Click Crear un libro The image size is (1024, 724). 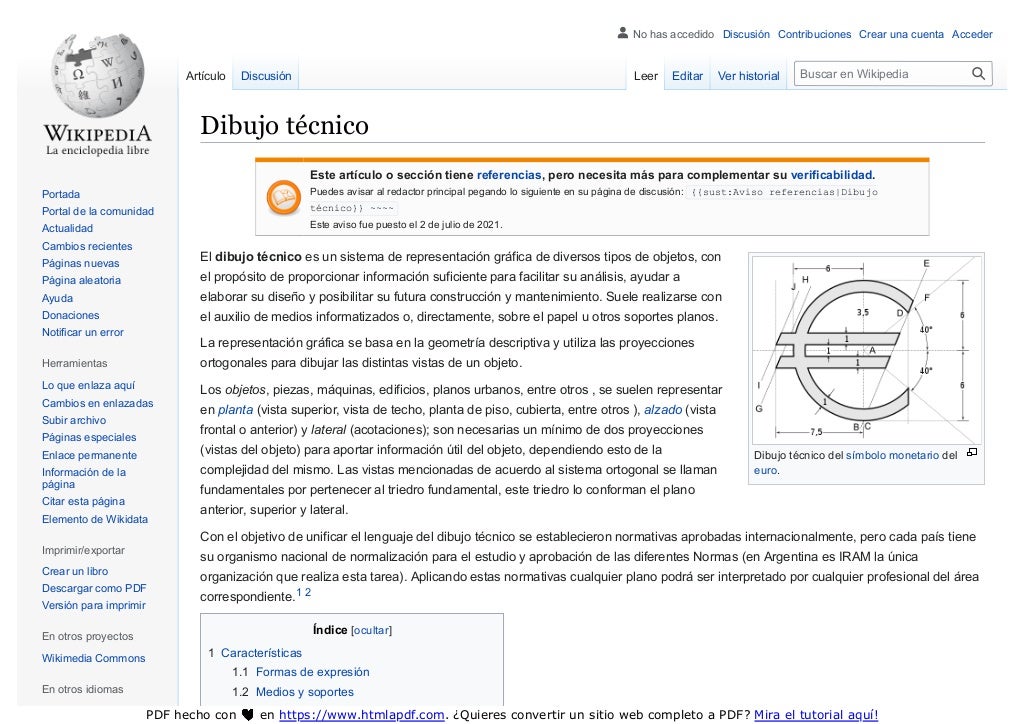pyautogui.click(x=75, y=571)
